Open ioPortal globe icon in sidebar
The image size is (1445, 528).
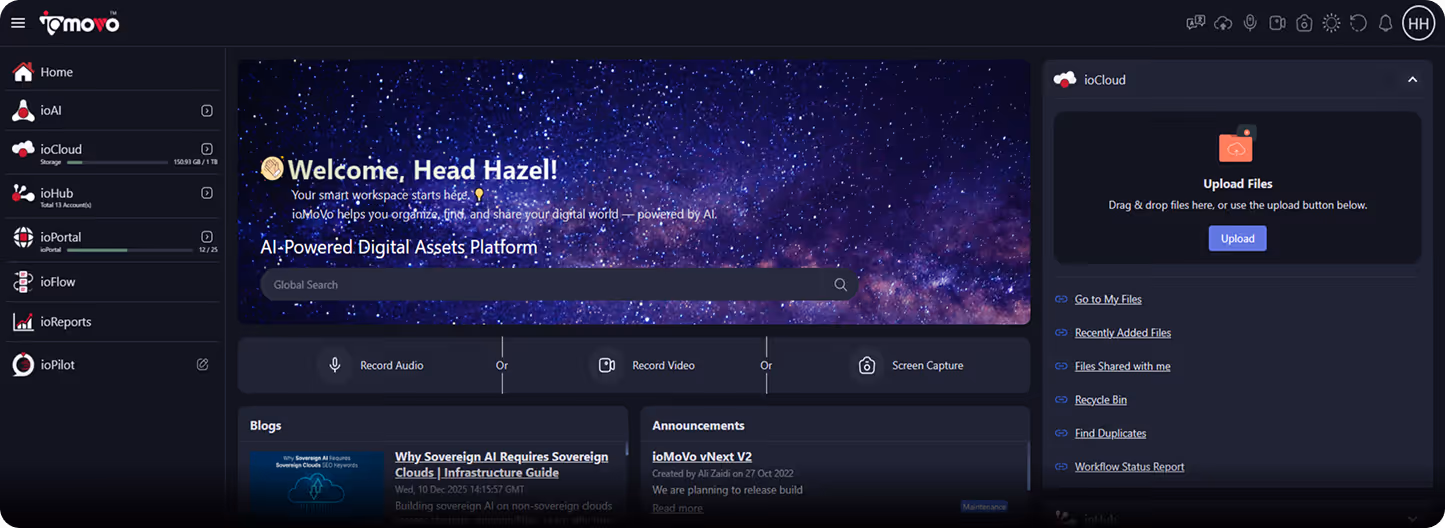click(23, 237)
